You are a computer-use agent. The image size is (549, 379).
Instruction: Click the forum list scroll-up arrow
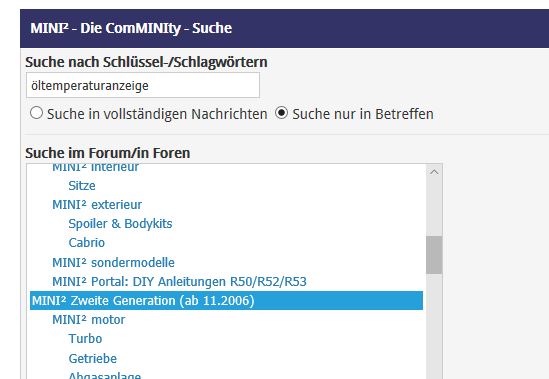click(x=434, y=172)
